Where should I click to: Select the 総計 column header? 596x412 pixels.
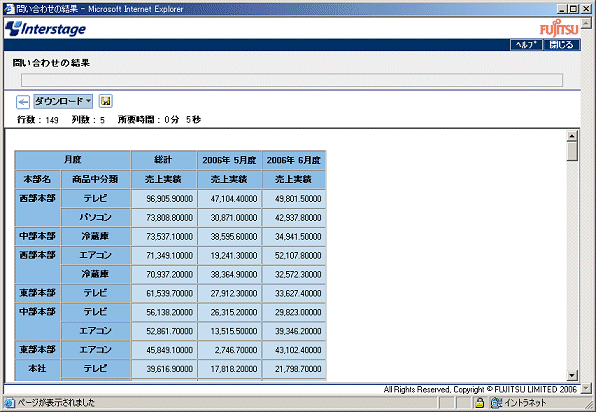click(164, 160)
